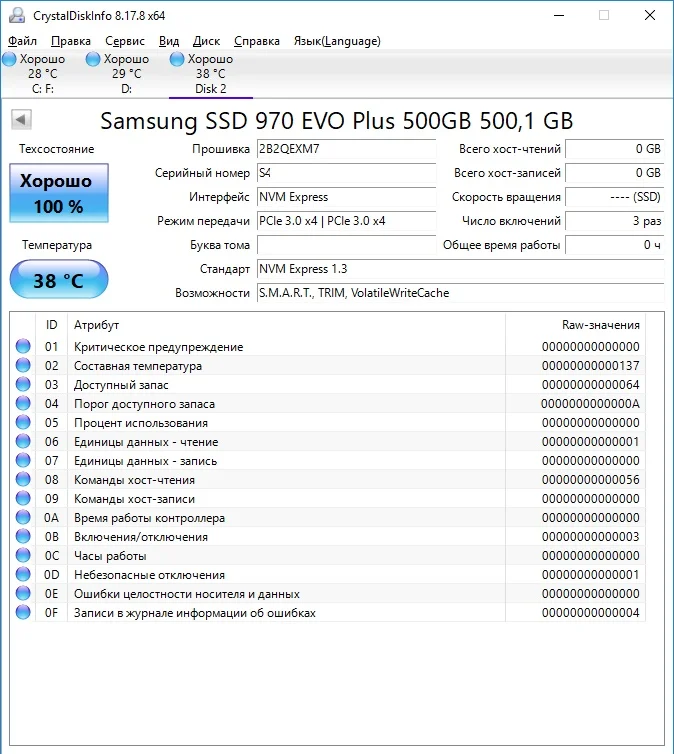Click status orb for attribute 05 percentage used

[x=23, y=422]
